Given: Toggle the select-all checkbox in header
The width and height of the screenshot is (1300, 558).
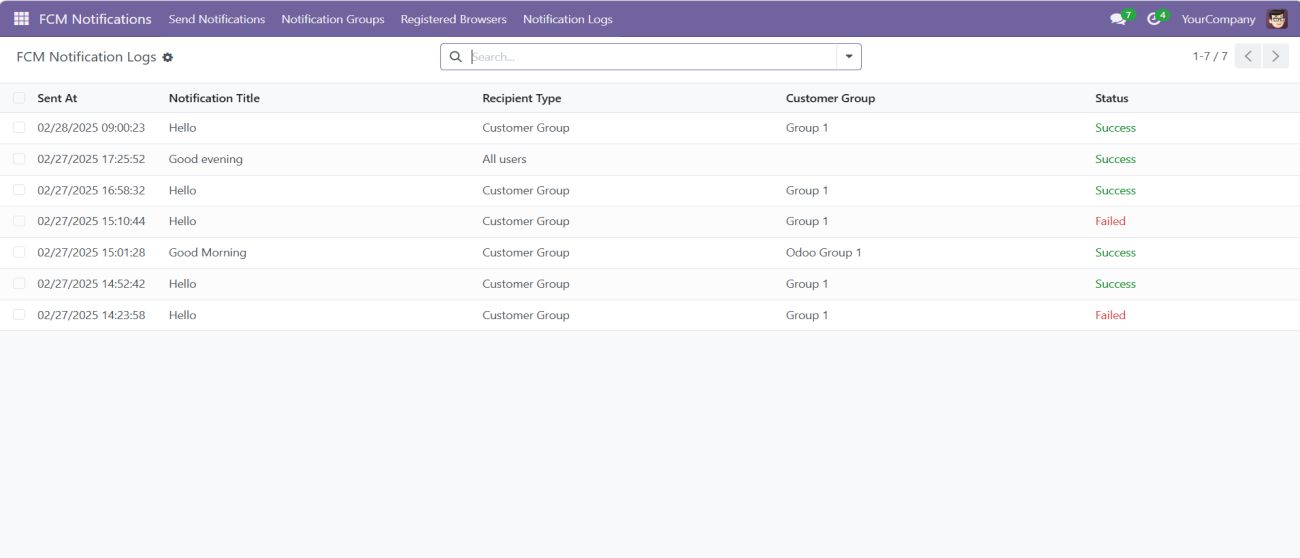Looking at the screenshot, I should pyautogui.click(x=19, y=98).
